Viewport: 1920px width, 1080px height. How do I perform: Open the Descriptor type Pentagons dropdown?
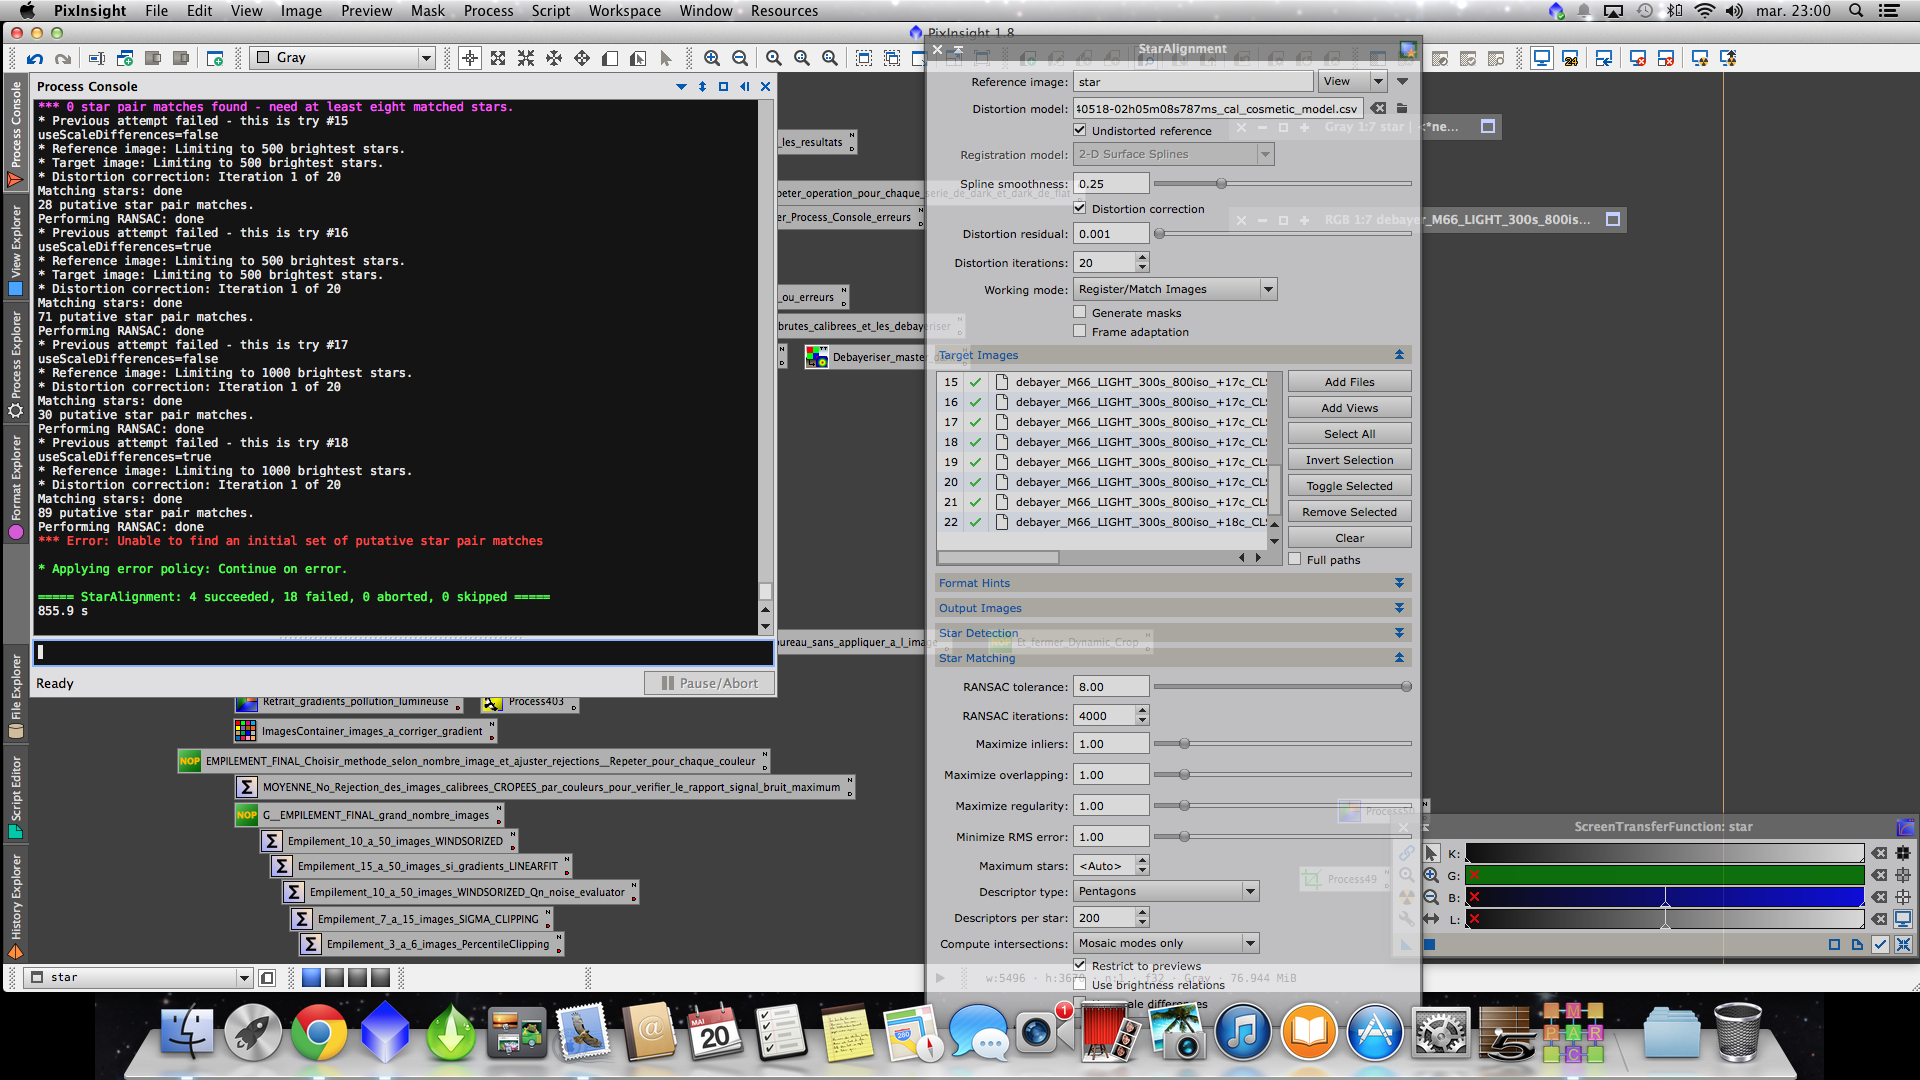[1166, 891]
